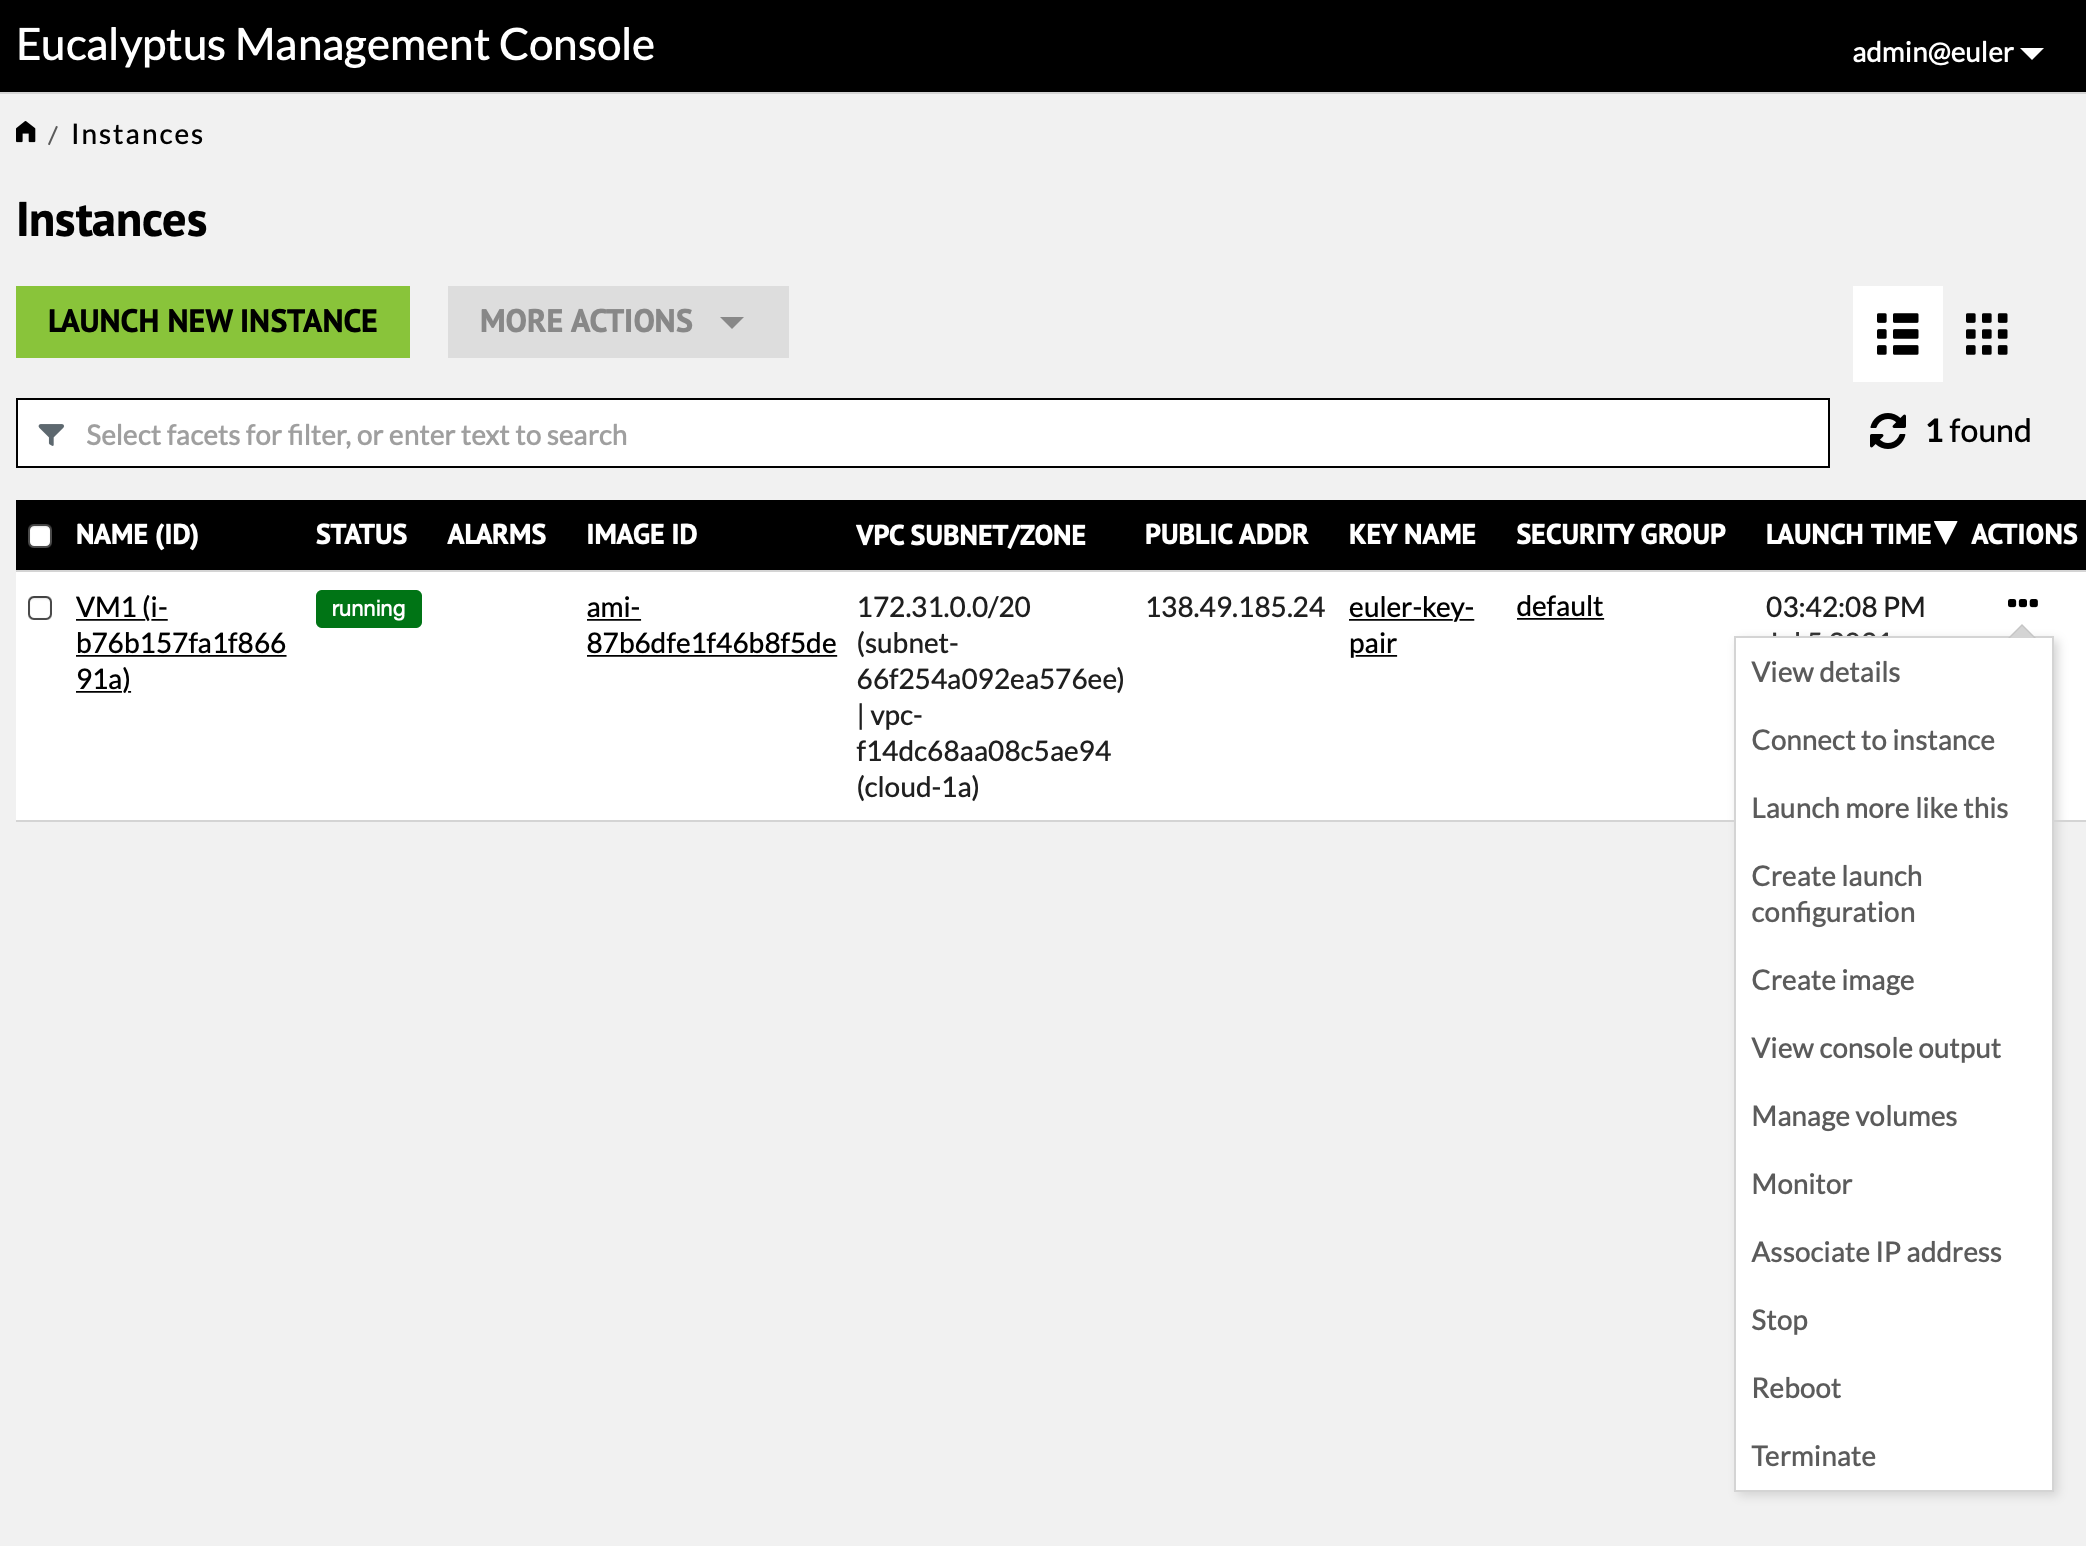Sort by VPC Subnet/Zone column header

click(x=970, y=535)
